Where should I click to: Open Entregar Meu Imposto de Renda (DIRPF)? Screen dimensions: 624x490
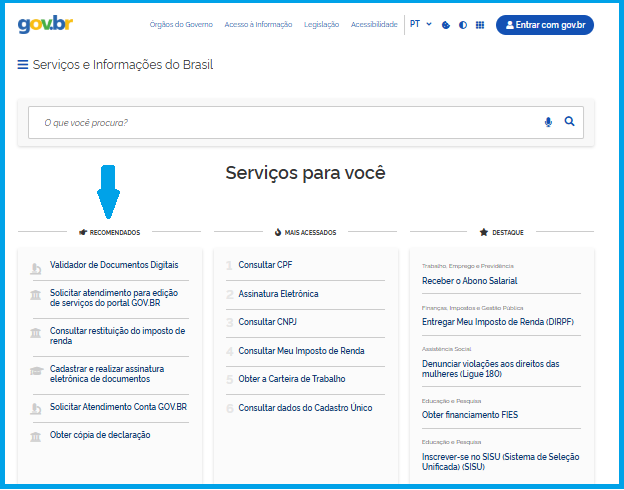click(x=498, y=322)
